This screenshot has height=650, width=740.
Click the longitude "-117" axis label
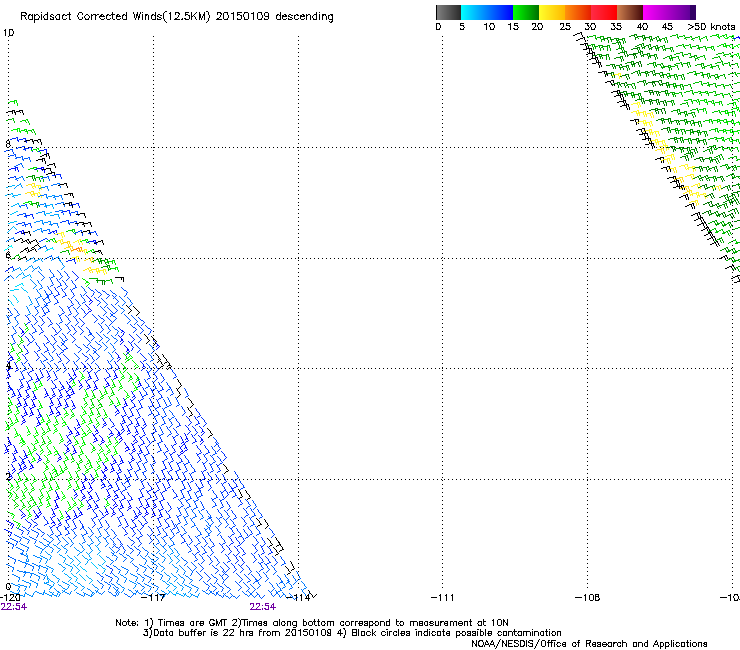point(153,598)
